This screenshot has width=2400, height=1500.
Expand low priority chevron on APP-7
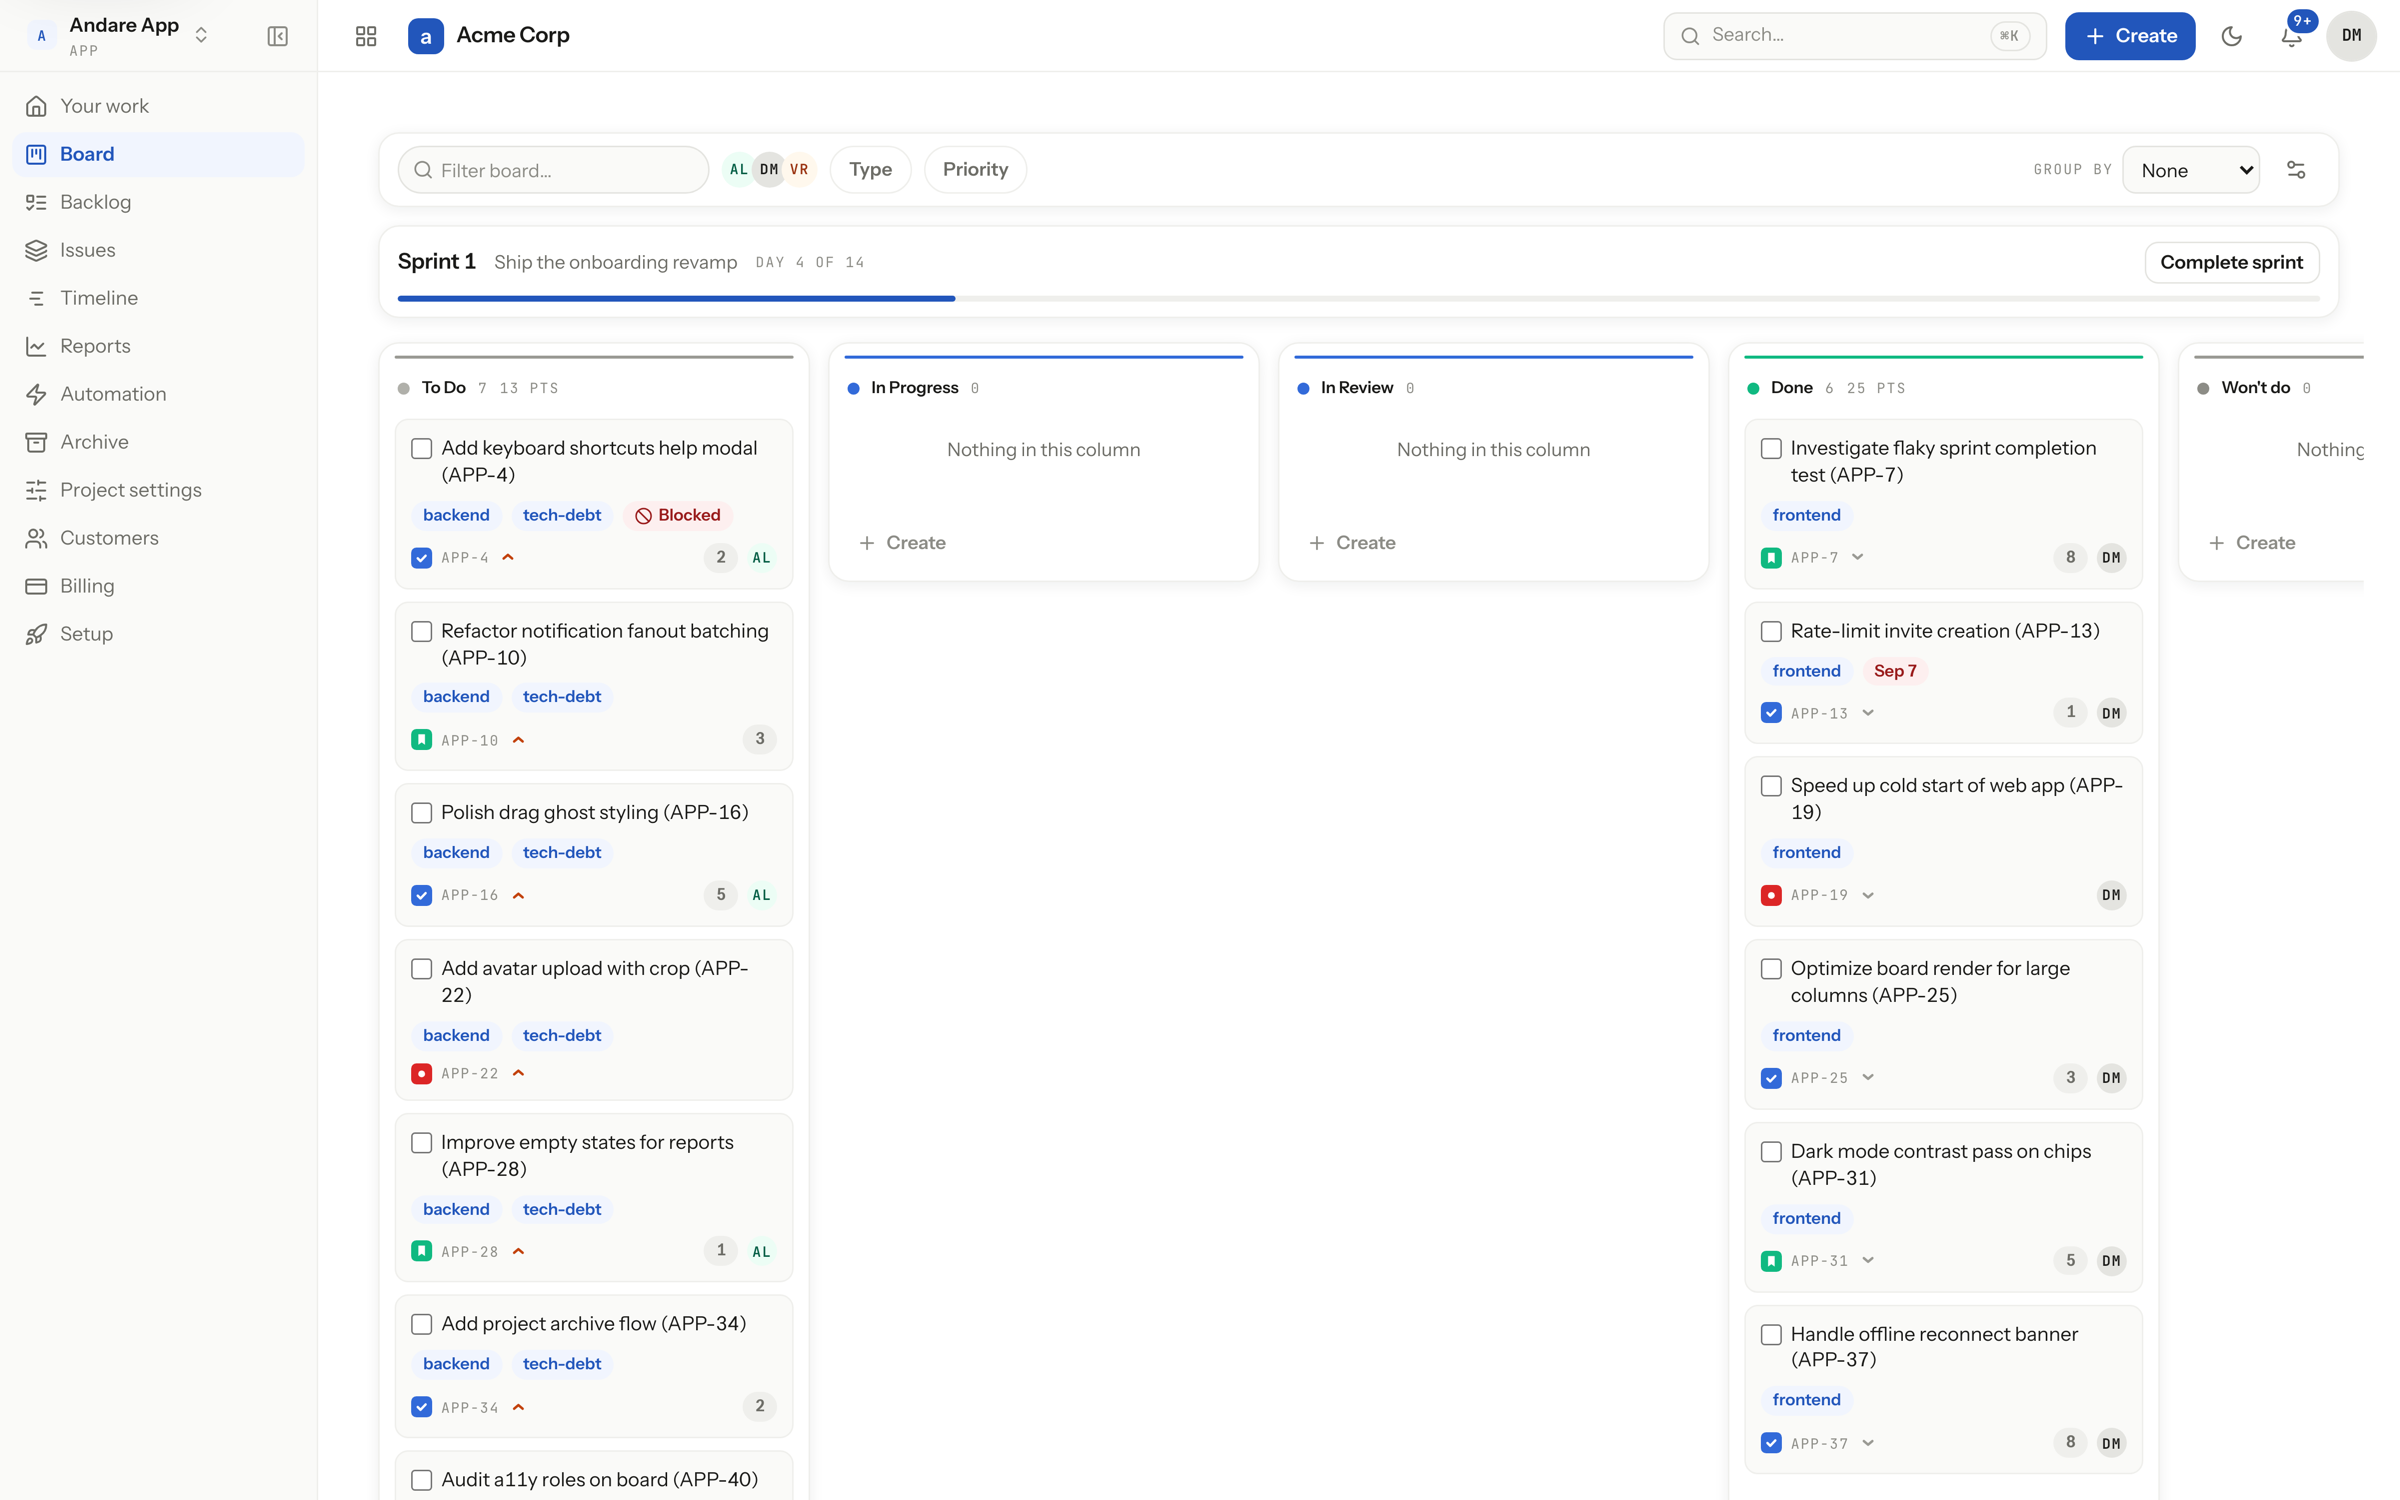click(1857, 558)
